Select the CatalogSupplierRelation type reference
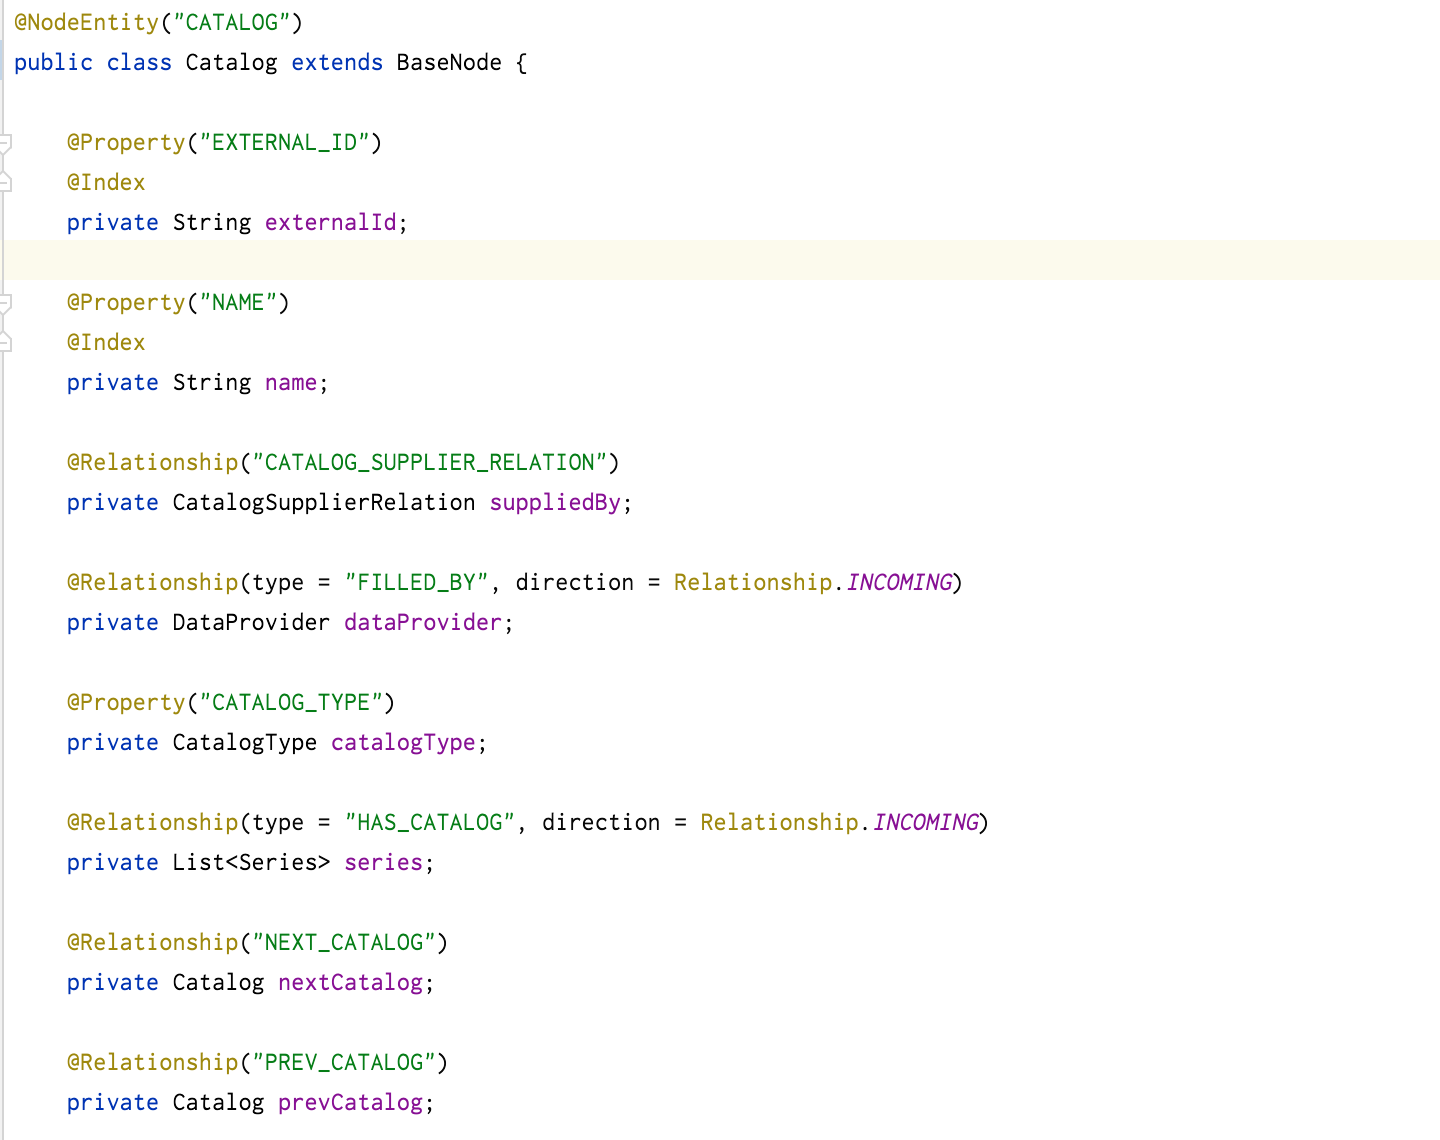The image size is (1440, 1140). click(x=323, y=502)
